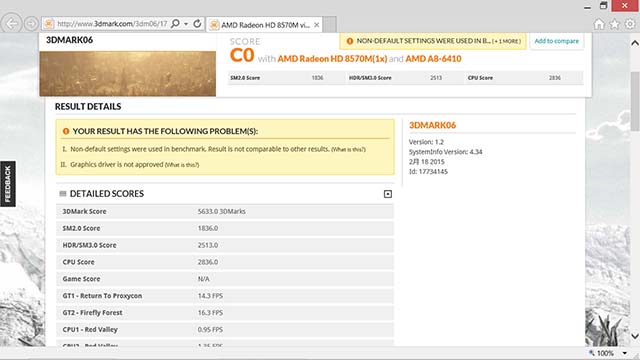
Task: Open the browser Home icon
Action: click(x=599, y=24)
